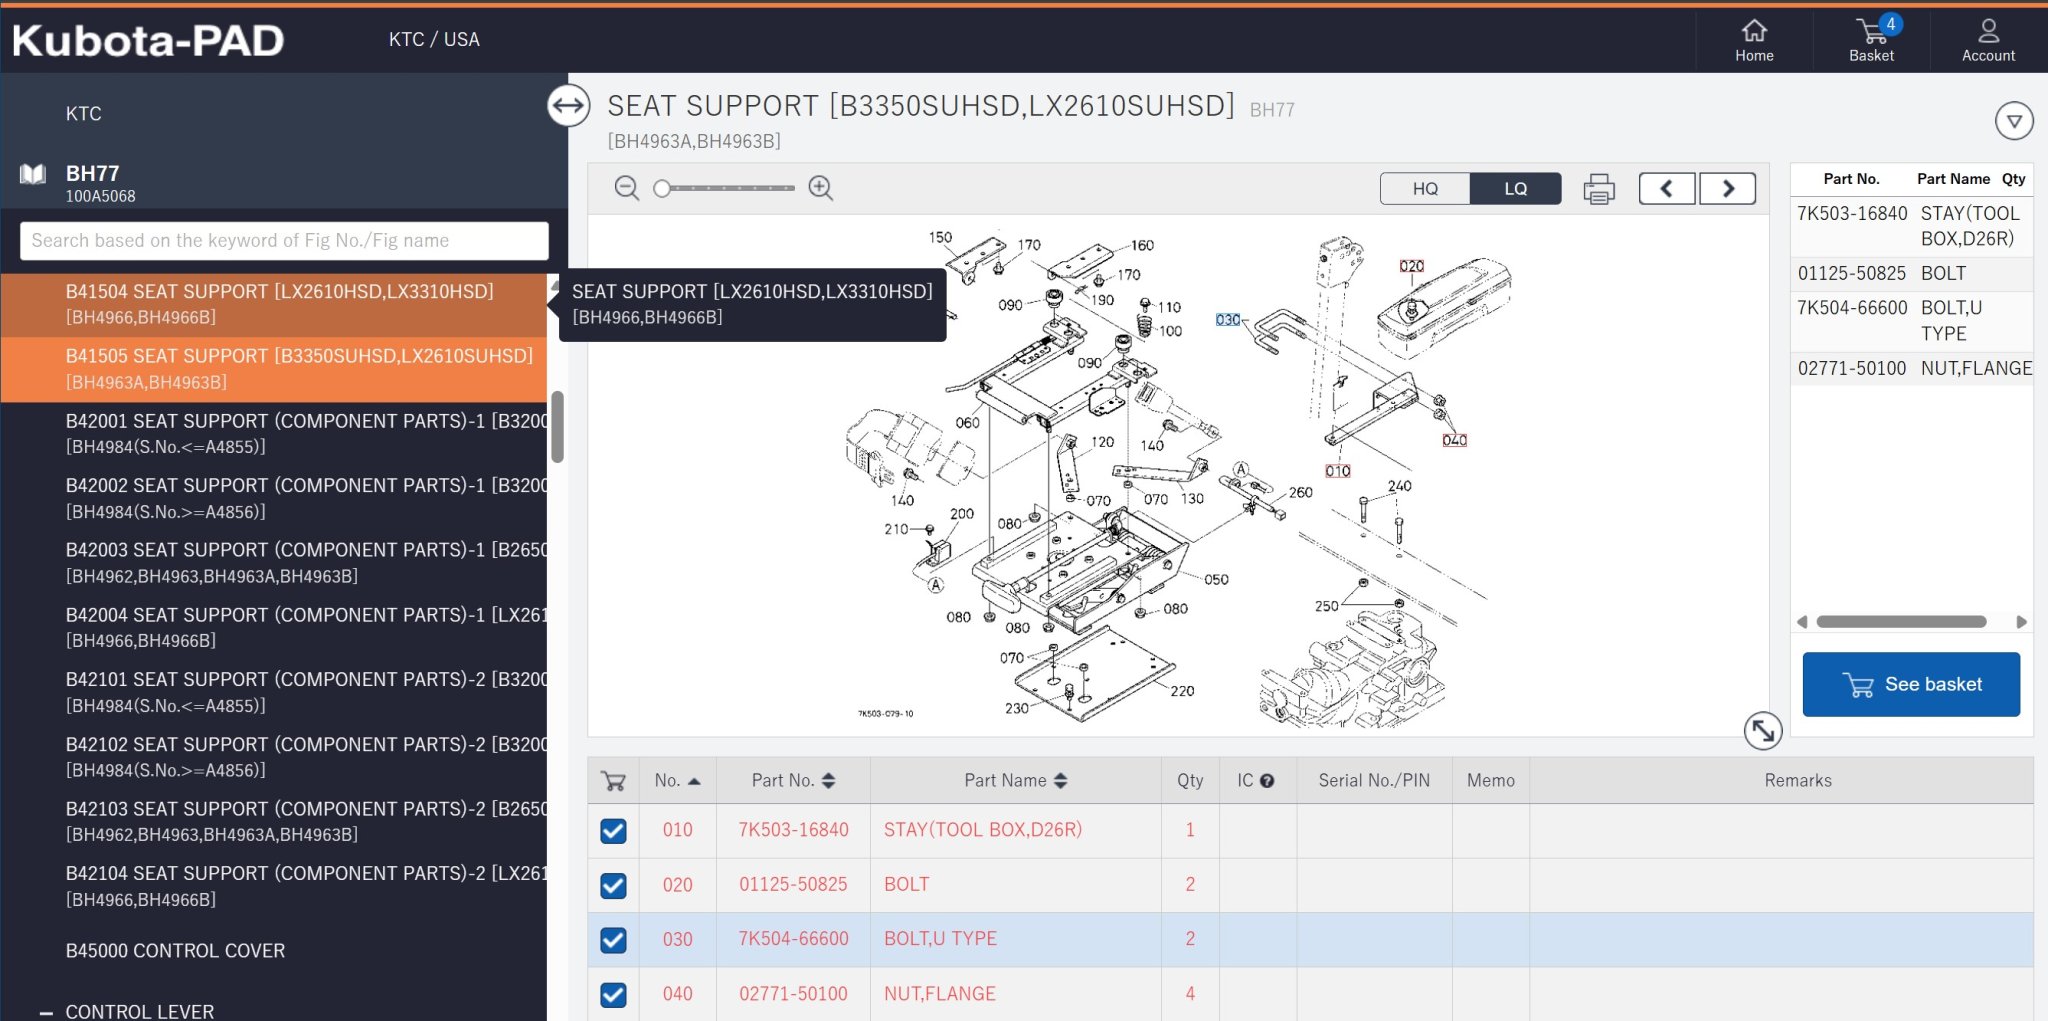Open the Account profile icon
This screenshot has width=2048, height=1021.
click(x=1987, y=40)
